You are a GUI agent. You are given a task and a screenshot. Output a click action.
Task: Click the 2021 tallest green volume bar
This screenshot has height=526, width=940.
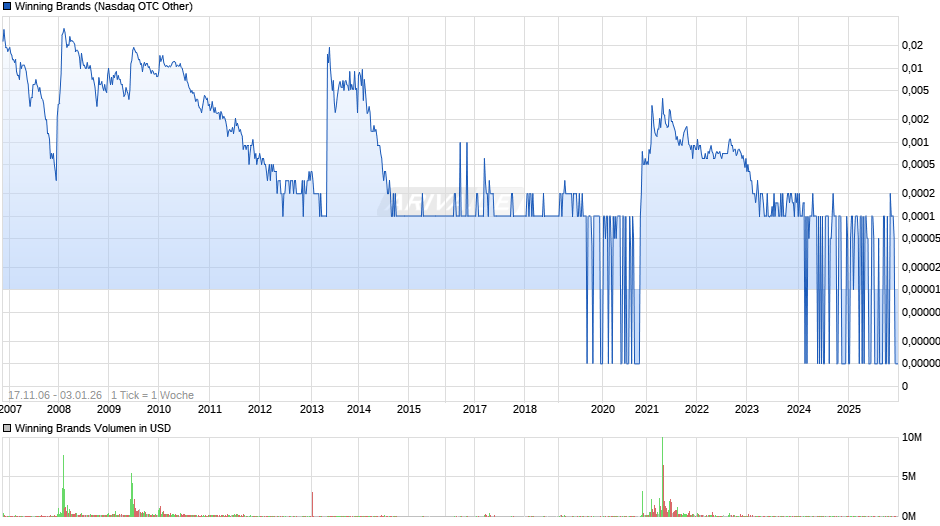(662, 477)
